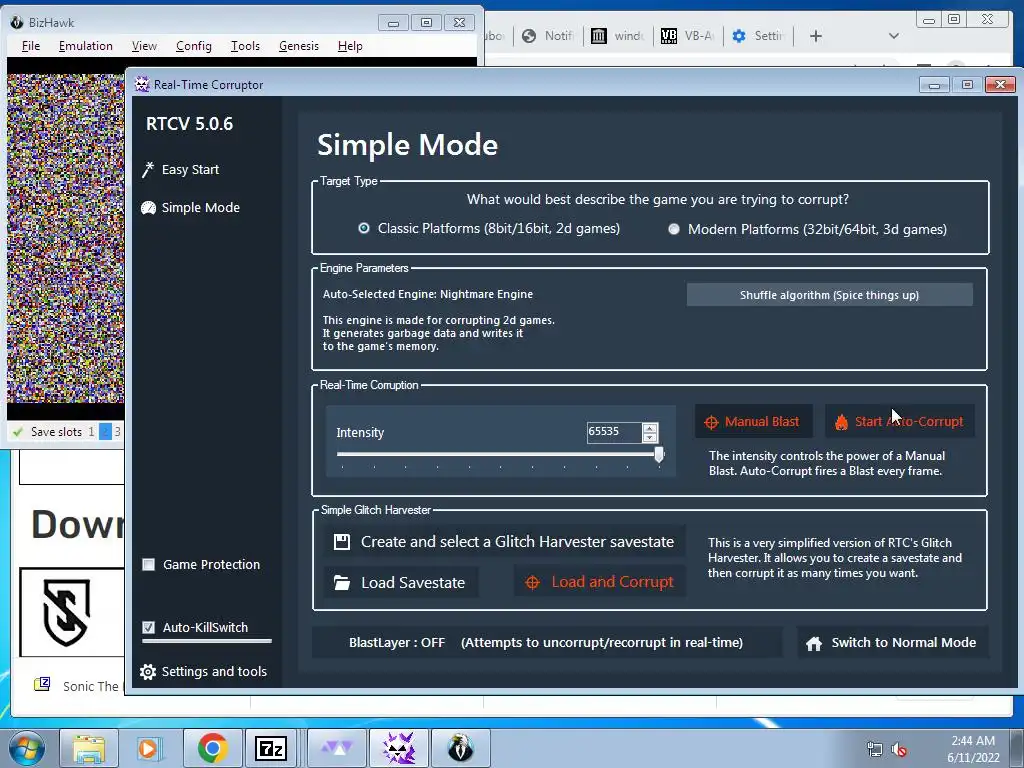Select Simple Mode in the sidebar

(x=191, y=208)
